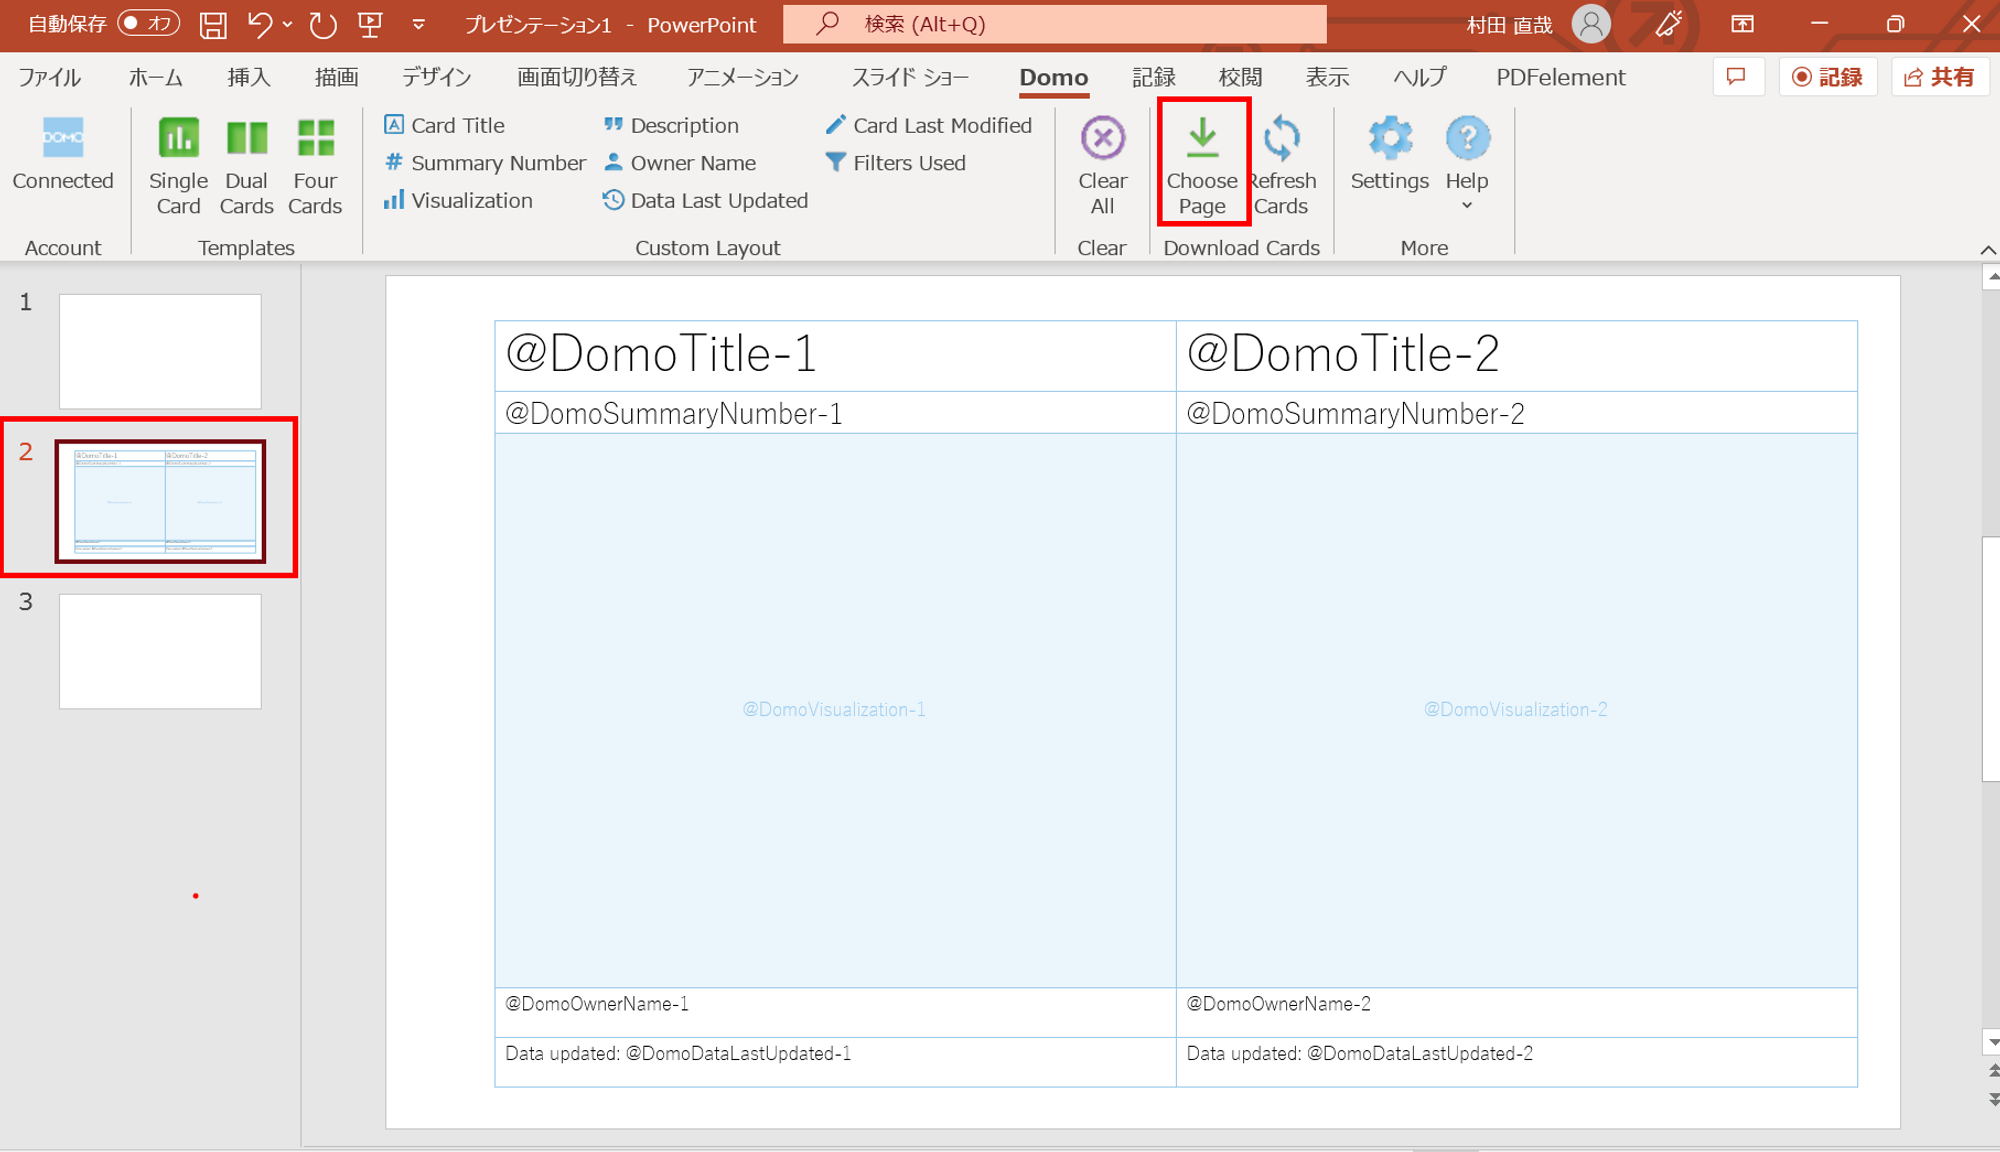The image size is (2000, 1152).
Task: Select slide 3 thumbnail
Action: click(160, 651)
